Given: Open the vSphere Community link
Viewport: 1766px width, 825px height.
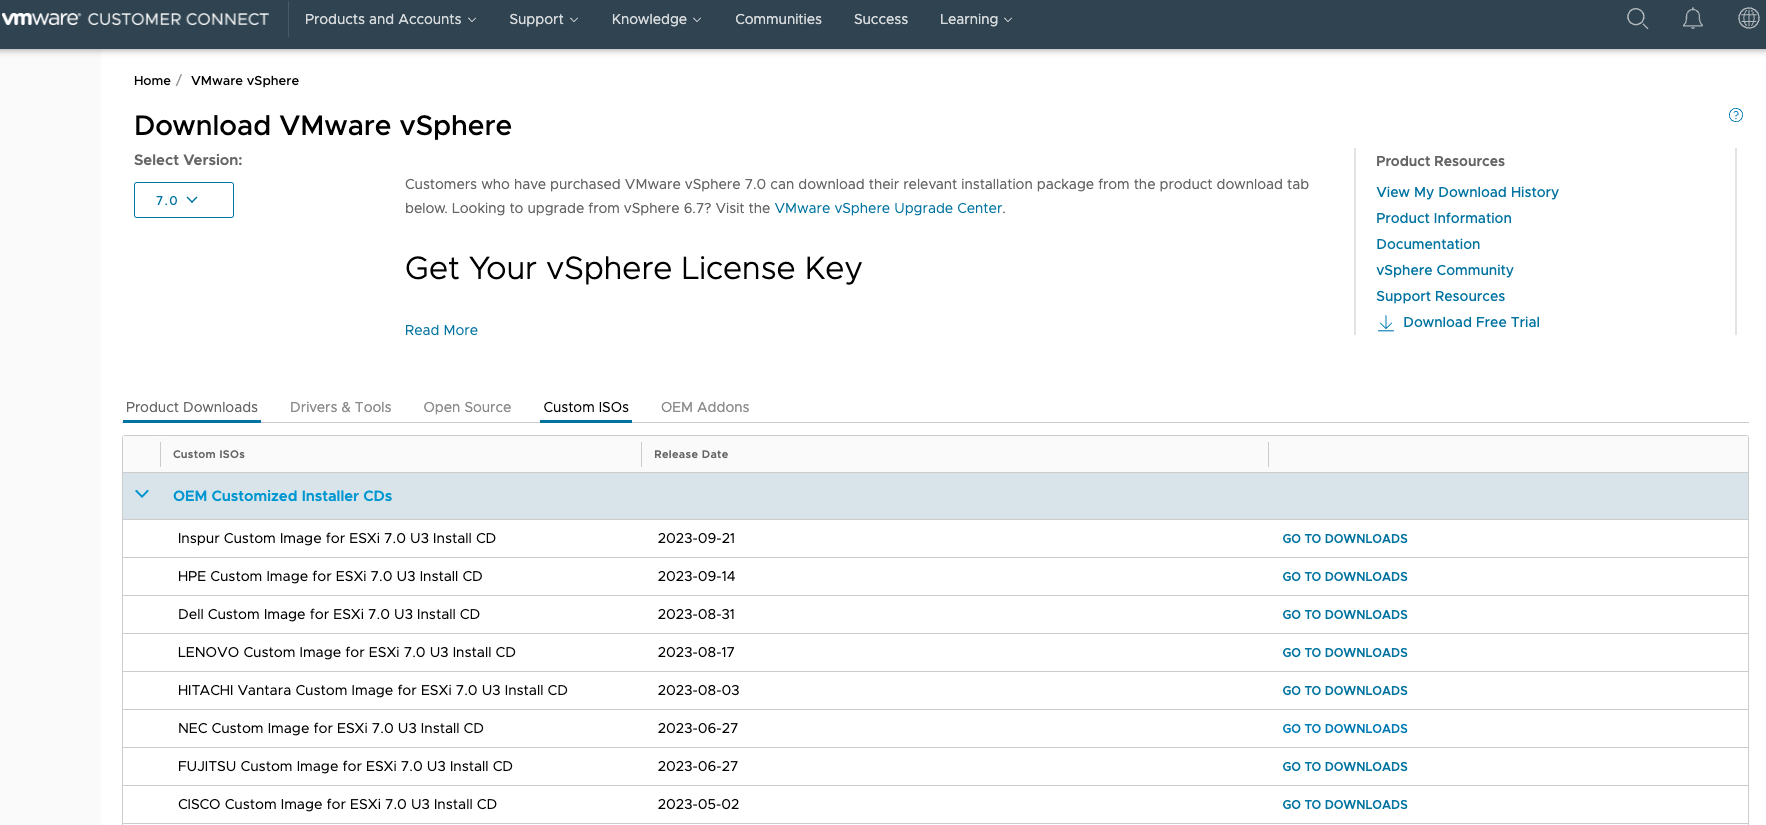Looking at the screenshot, I should click(1445, 270).
